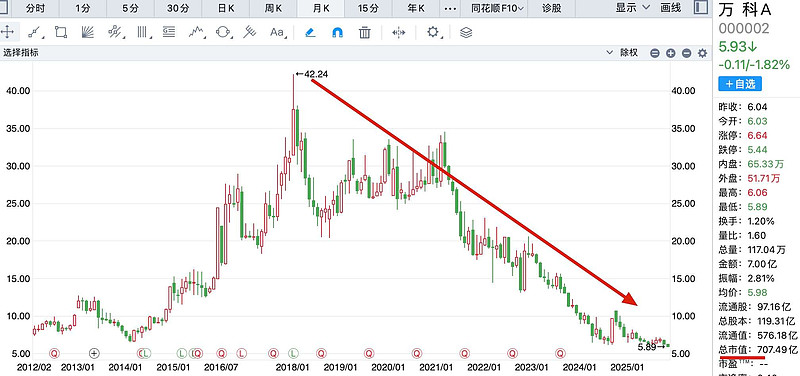800x376 pixels.
Task: Open more periods via the ··· tab
Action: coord(449,8)
